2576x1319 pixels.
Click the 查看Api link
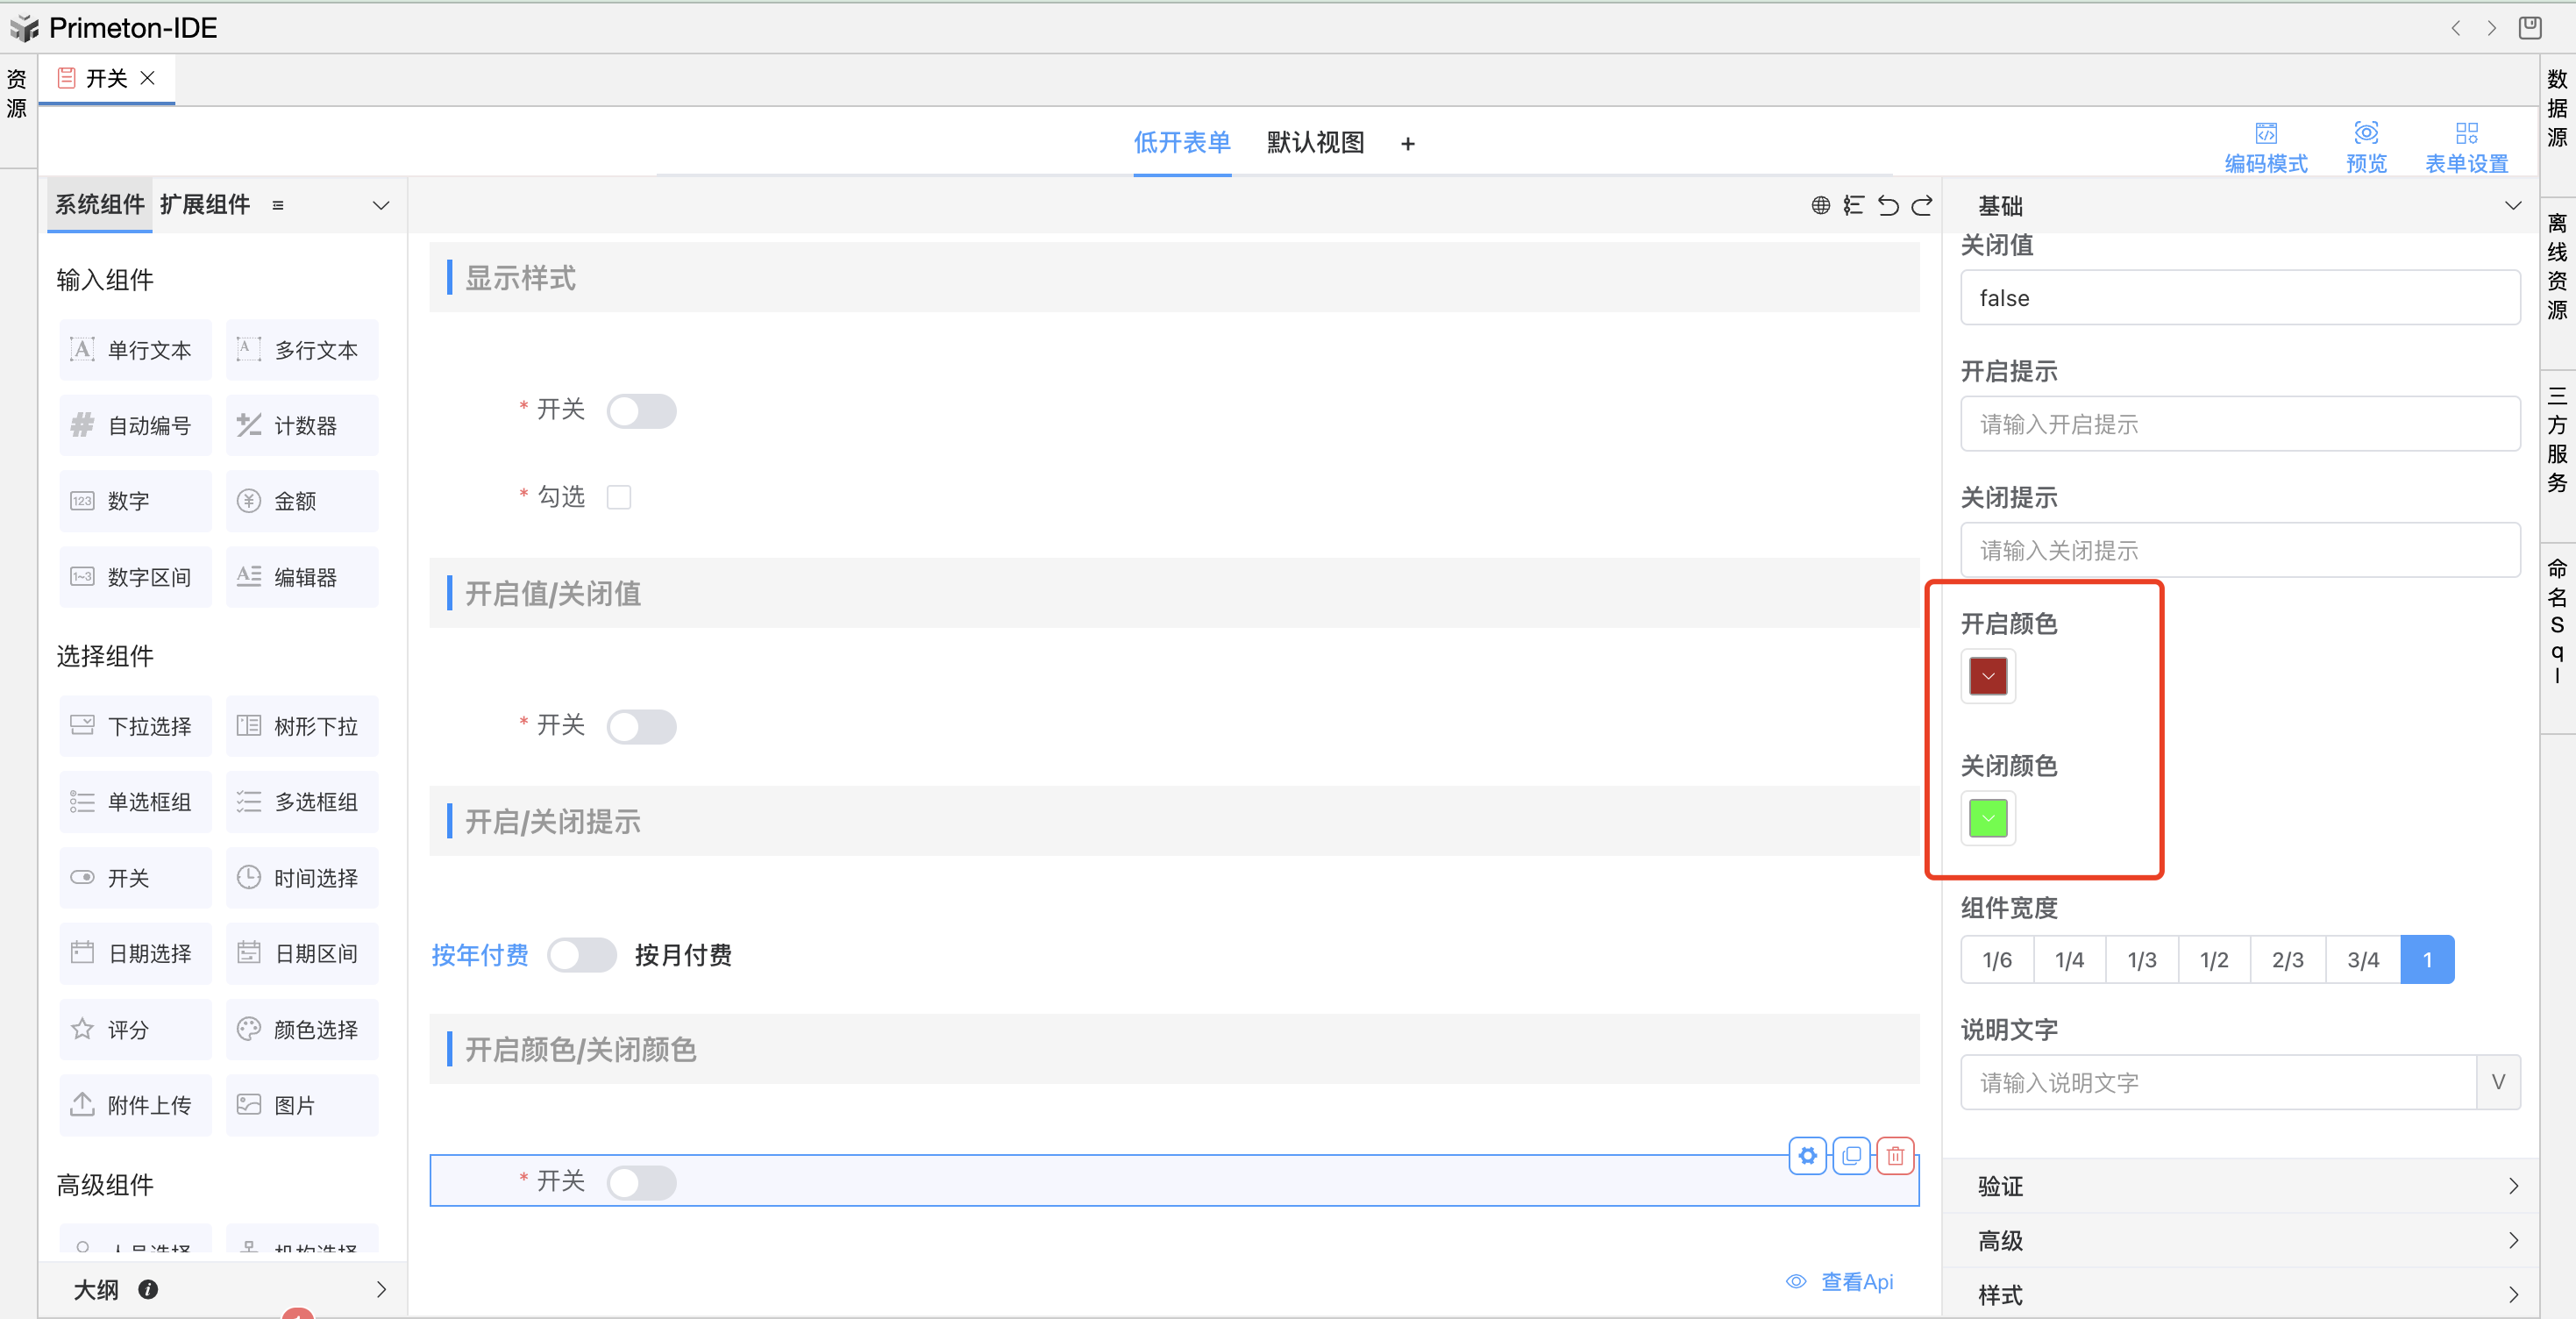tap(1856, 1282)
